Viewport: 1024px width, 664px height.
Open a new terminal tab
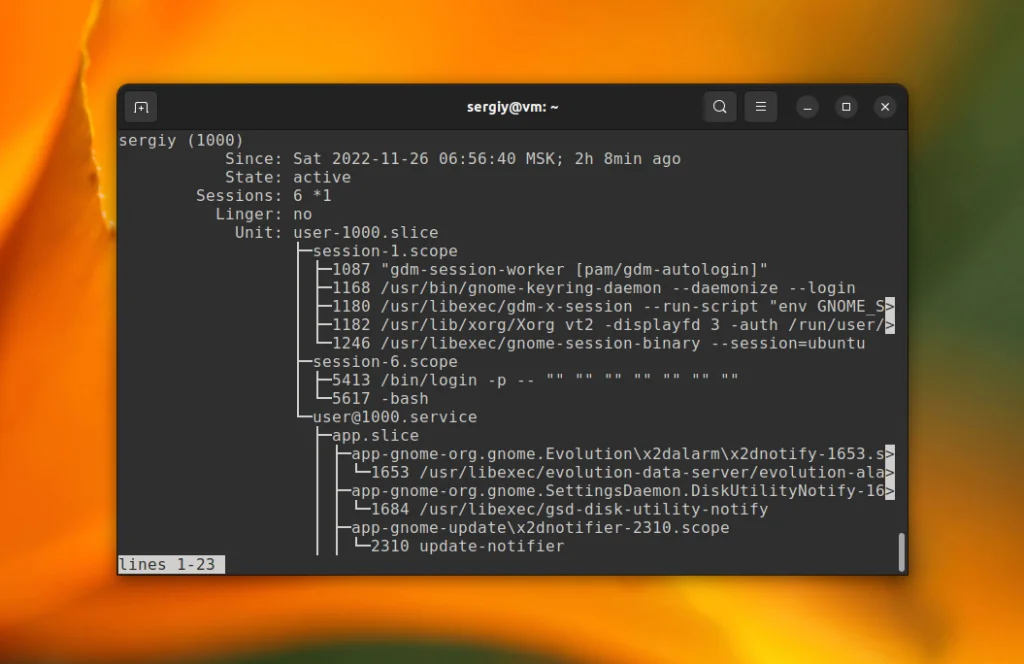tap(140, 106)
